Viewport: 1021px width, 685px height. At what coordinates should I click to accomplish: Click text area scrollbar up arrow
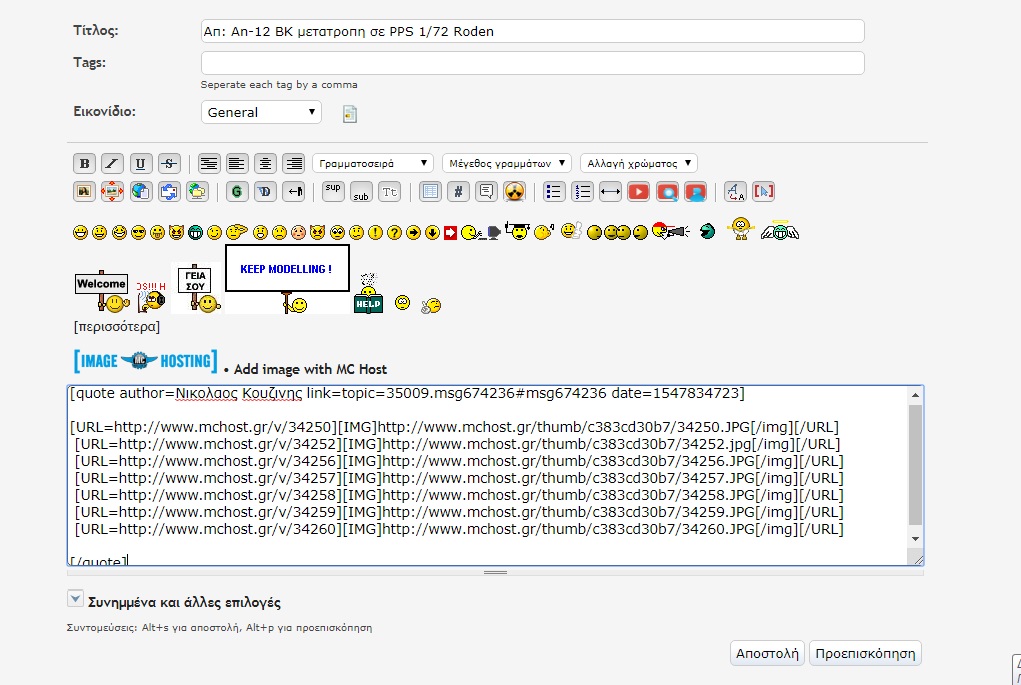915,395
